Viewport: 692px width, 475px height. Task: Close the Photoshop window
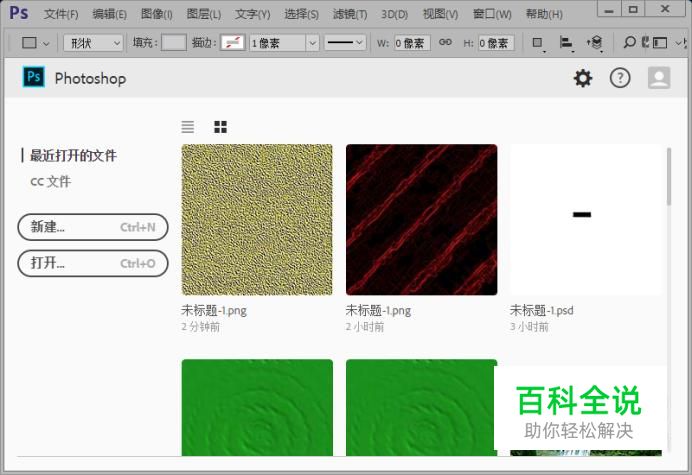coord(665,9)
